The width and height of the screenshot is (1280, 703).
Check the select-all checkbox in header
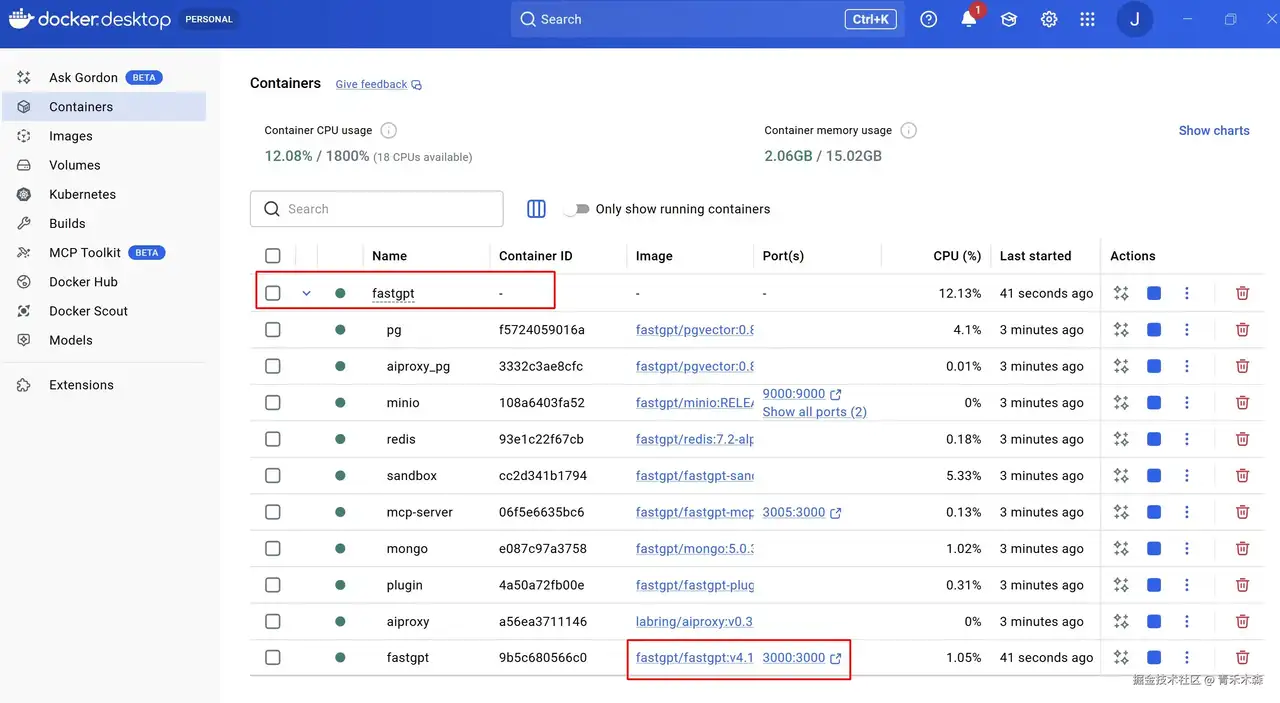(273, 256)
